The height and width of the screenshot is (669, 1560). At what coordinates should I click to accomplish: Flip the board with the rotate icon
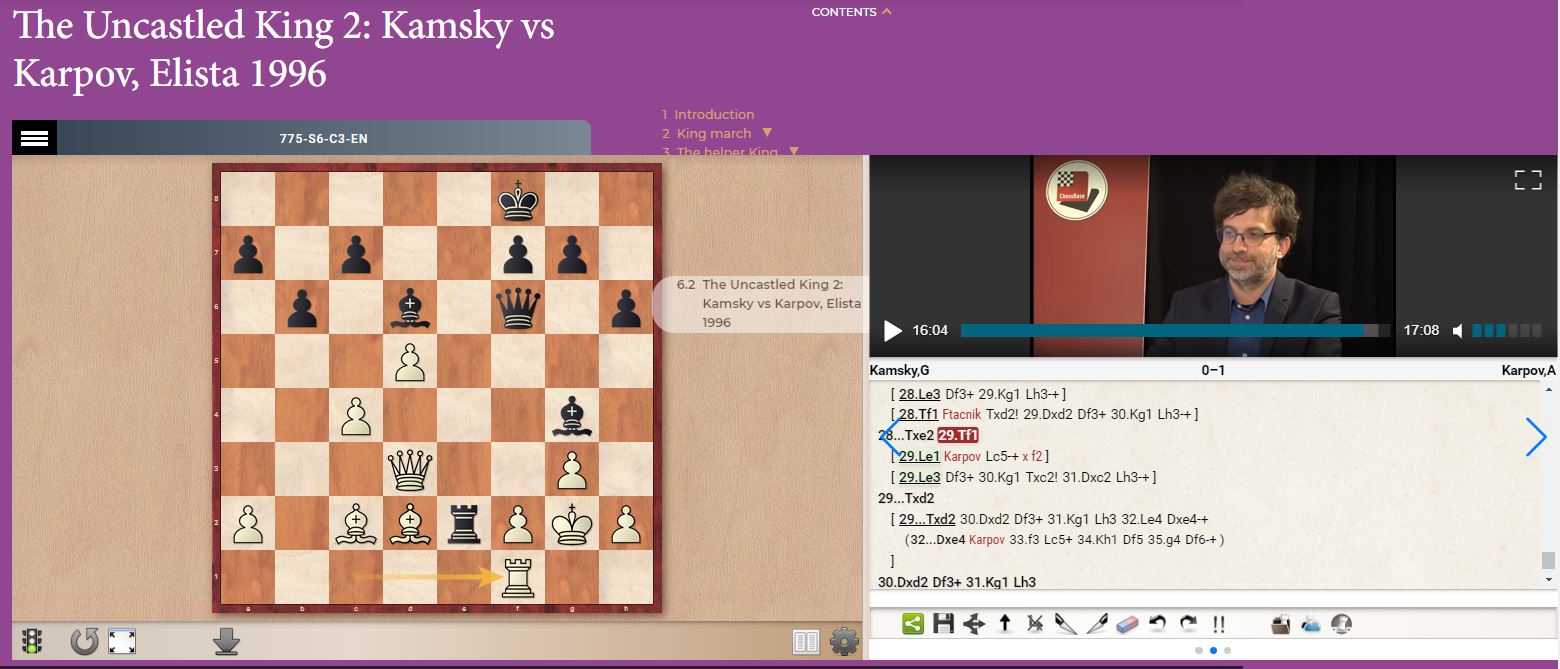pyautogui.click(x=84, y=641)
